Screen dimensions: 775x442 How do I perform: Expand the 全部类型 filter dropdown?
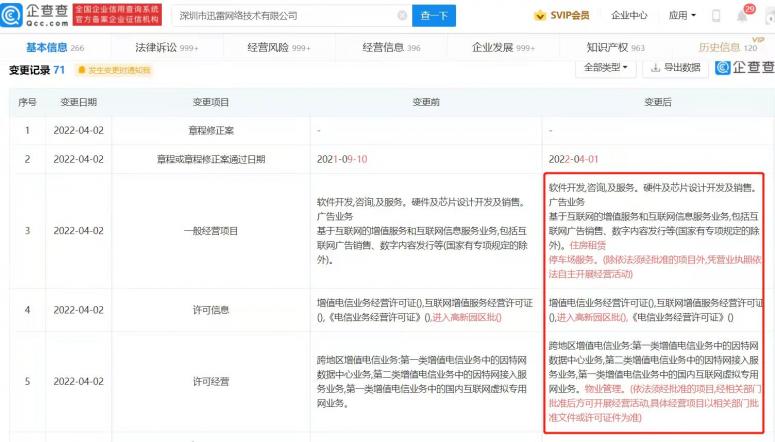pos(605,68)
